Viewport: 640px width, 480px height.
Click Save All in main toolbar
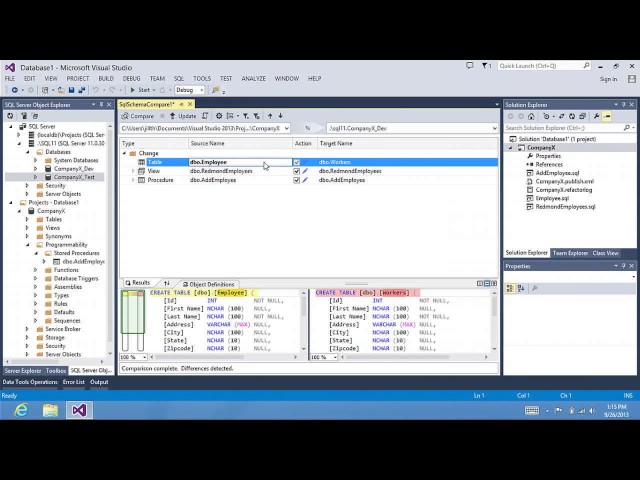(82, 90)
